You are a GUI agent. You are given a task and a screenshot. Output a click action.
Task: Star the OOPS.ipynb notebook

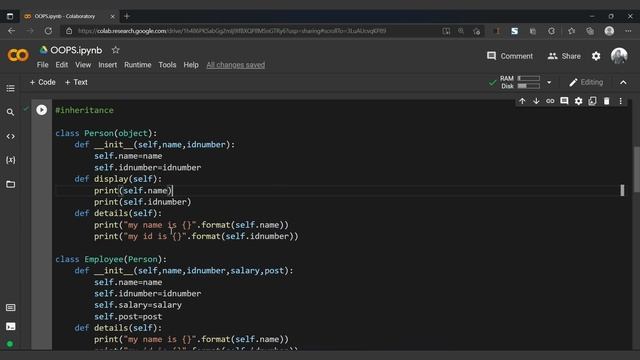point(116,50)
